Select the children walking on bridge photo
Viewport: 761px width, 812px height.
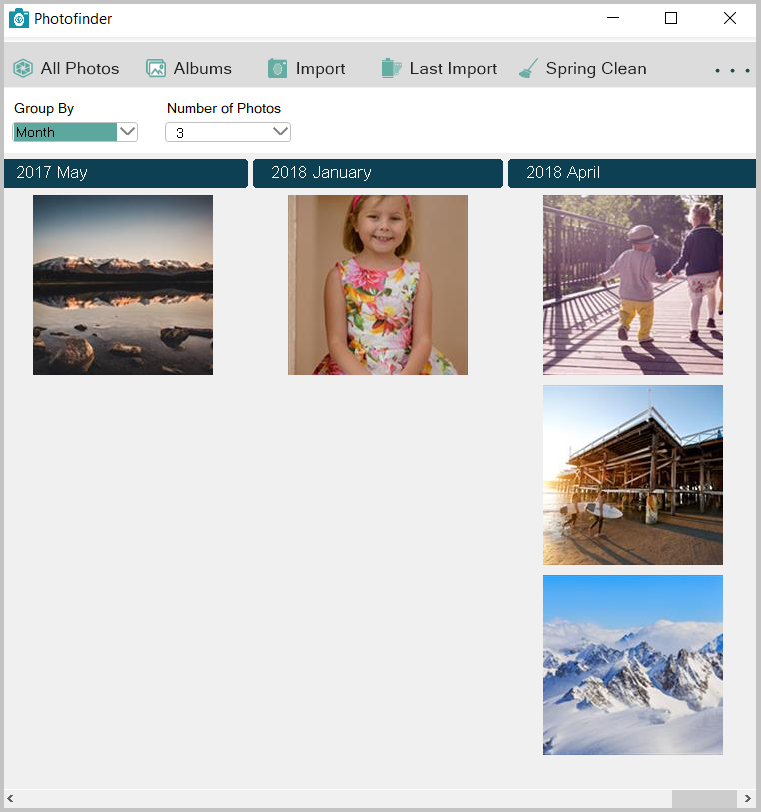pos(633,285)
